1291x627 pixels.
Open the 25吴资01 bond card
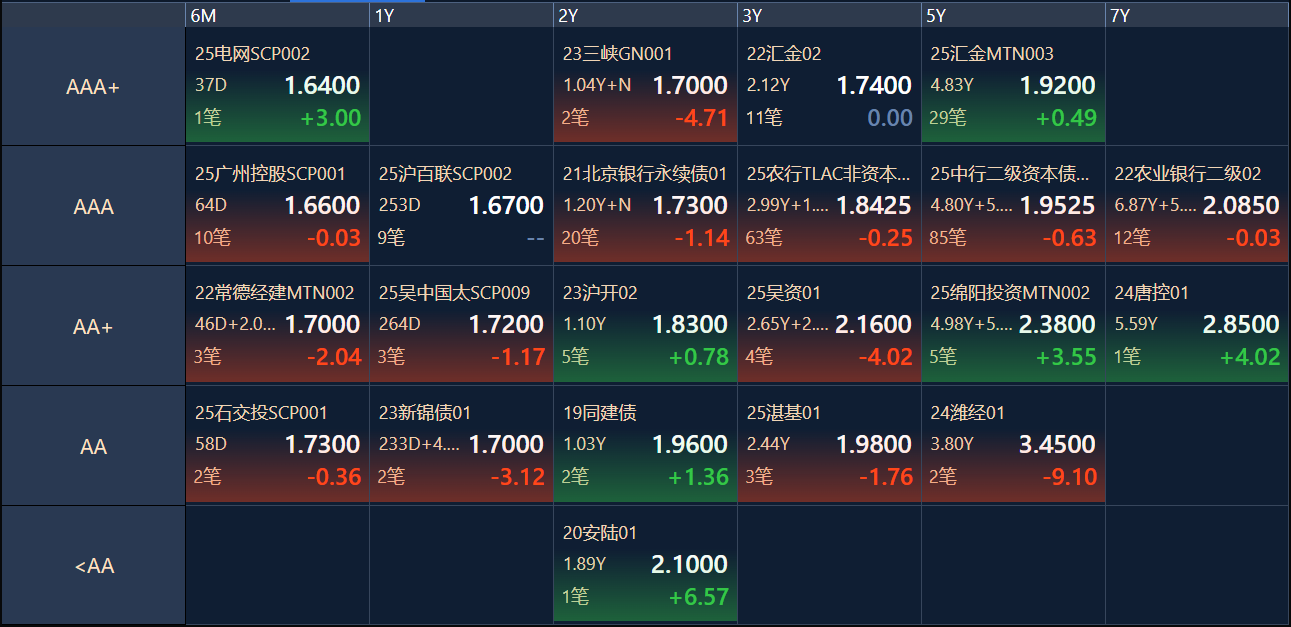(x=829, y=326)
